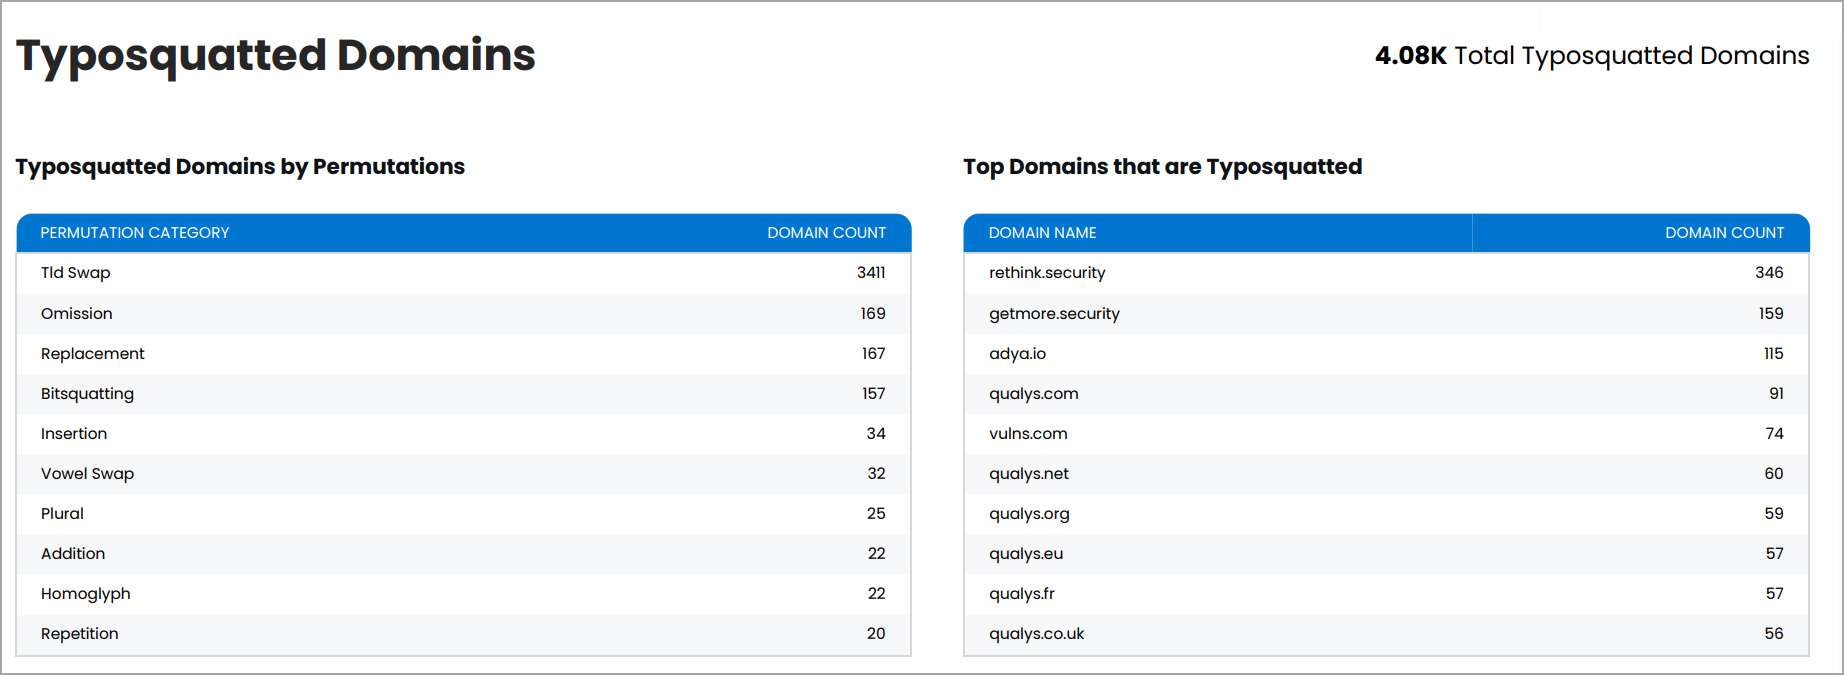Click the 25 count for Plural

click(876, 514)
